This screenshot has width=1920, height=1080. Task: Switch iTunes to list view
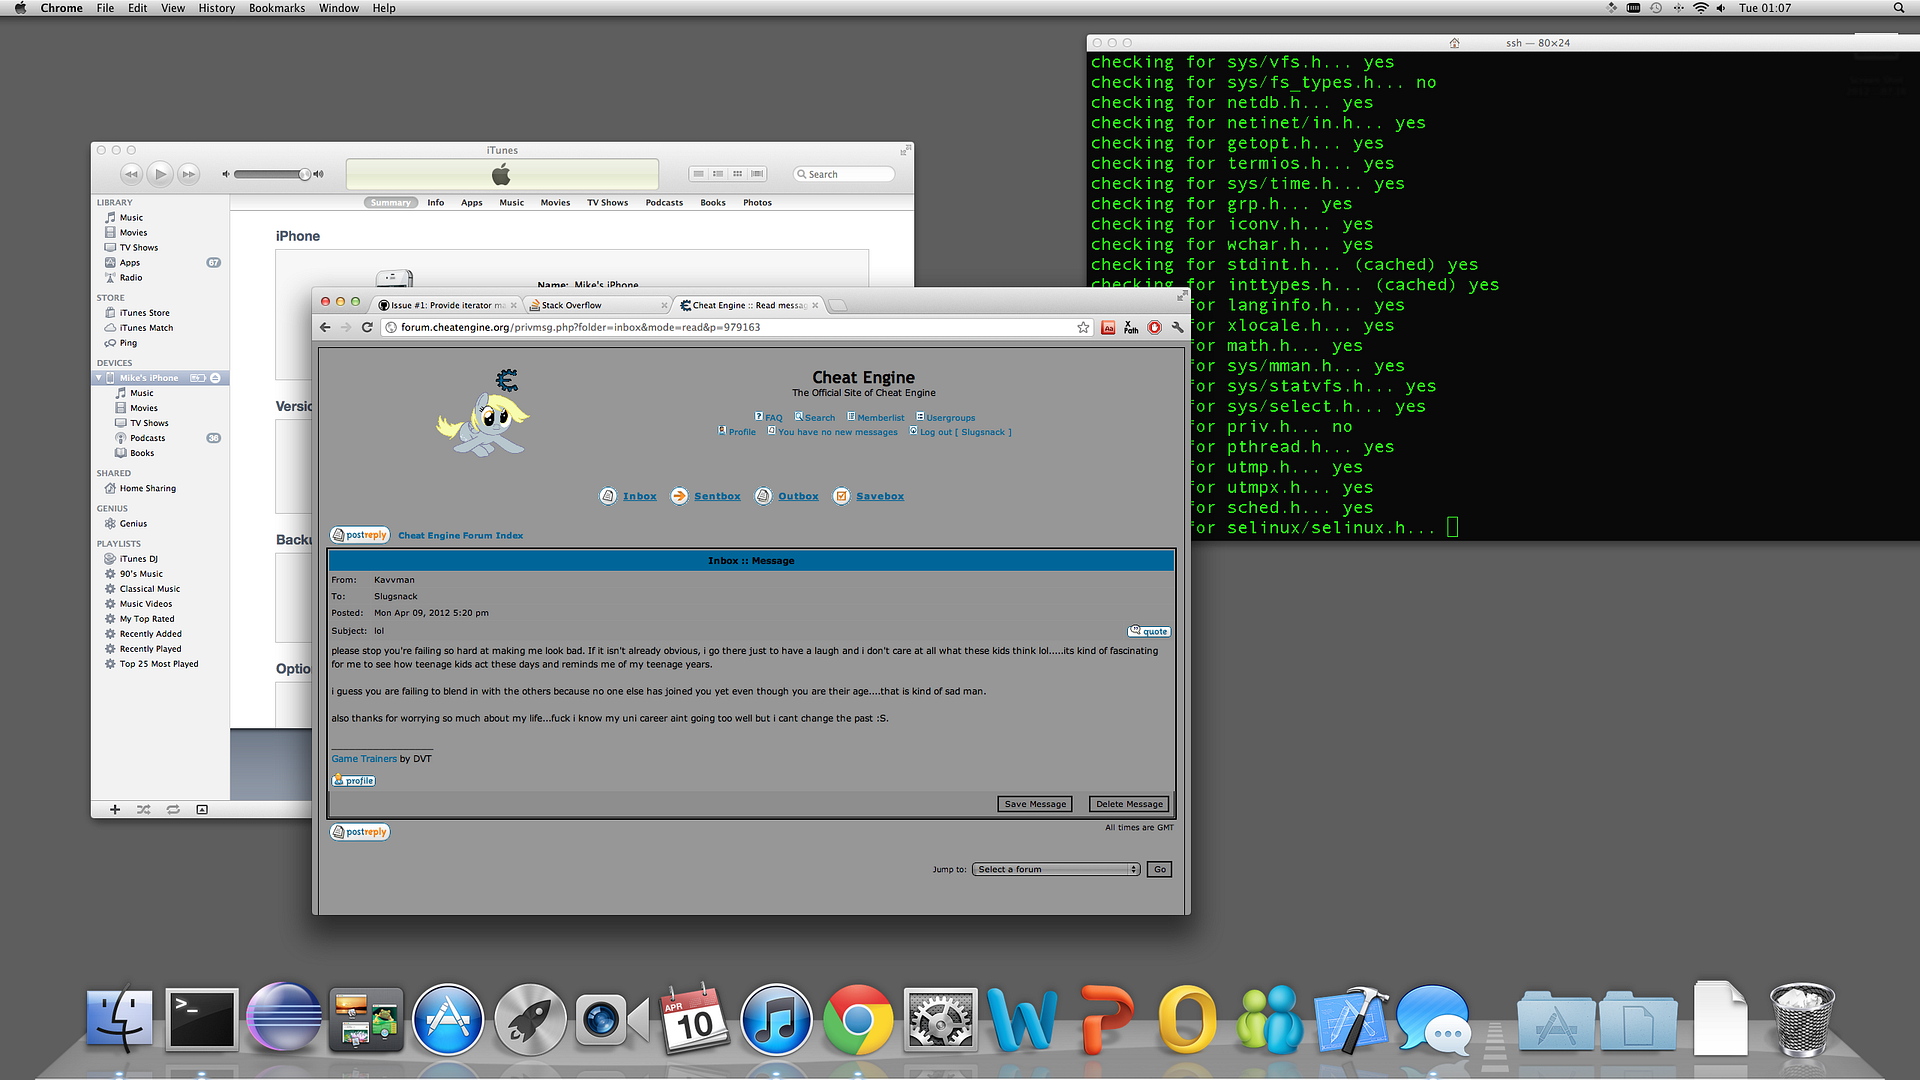[698, 174]
